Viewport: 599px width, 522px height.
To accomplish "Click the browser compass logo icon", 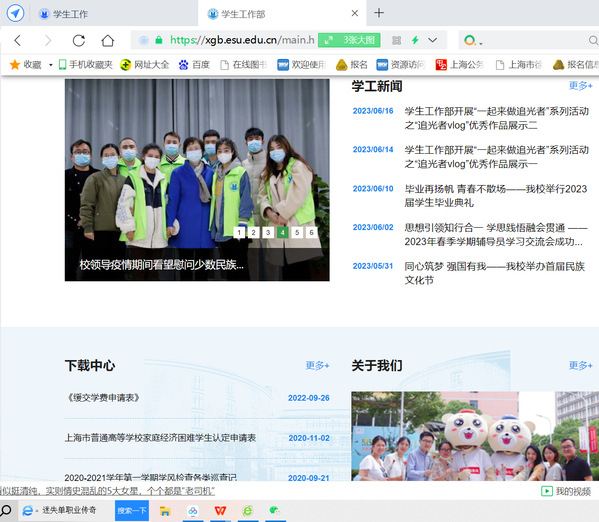I will [15, 13].
